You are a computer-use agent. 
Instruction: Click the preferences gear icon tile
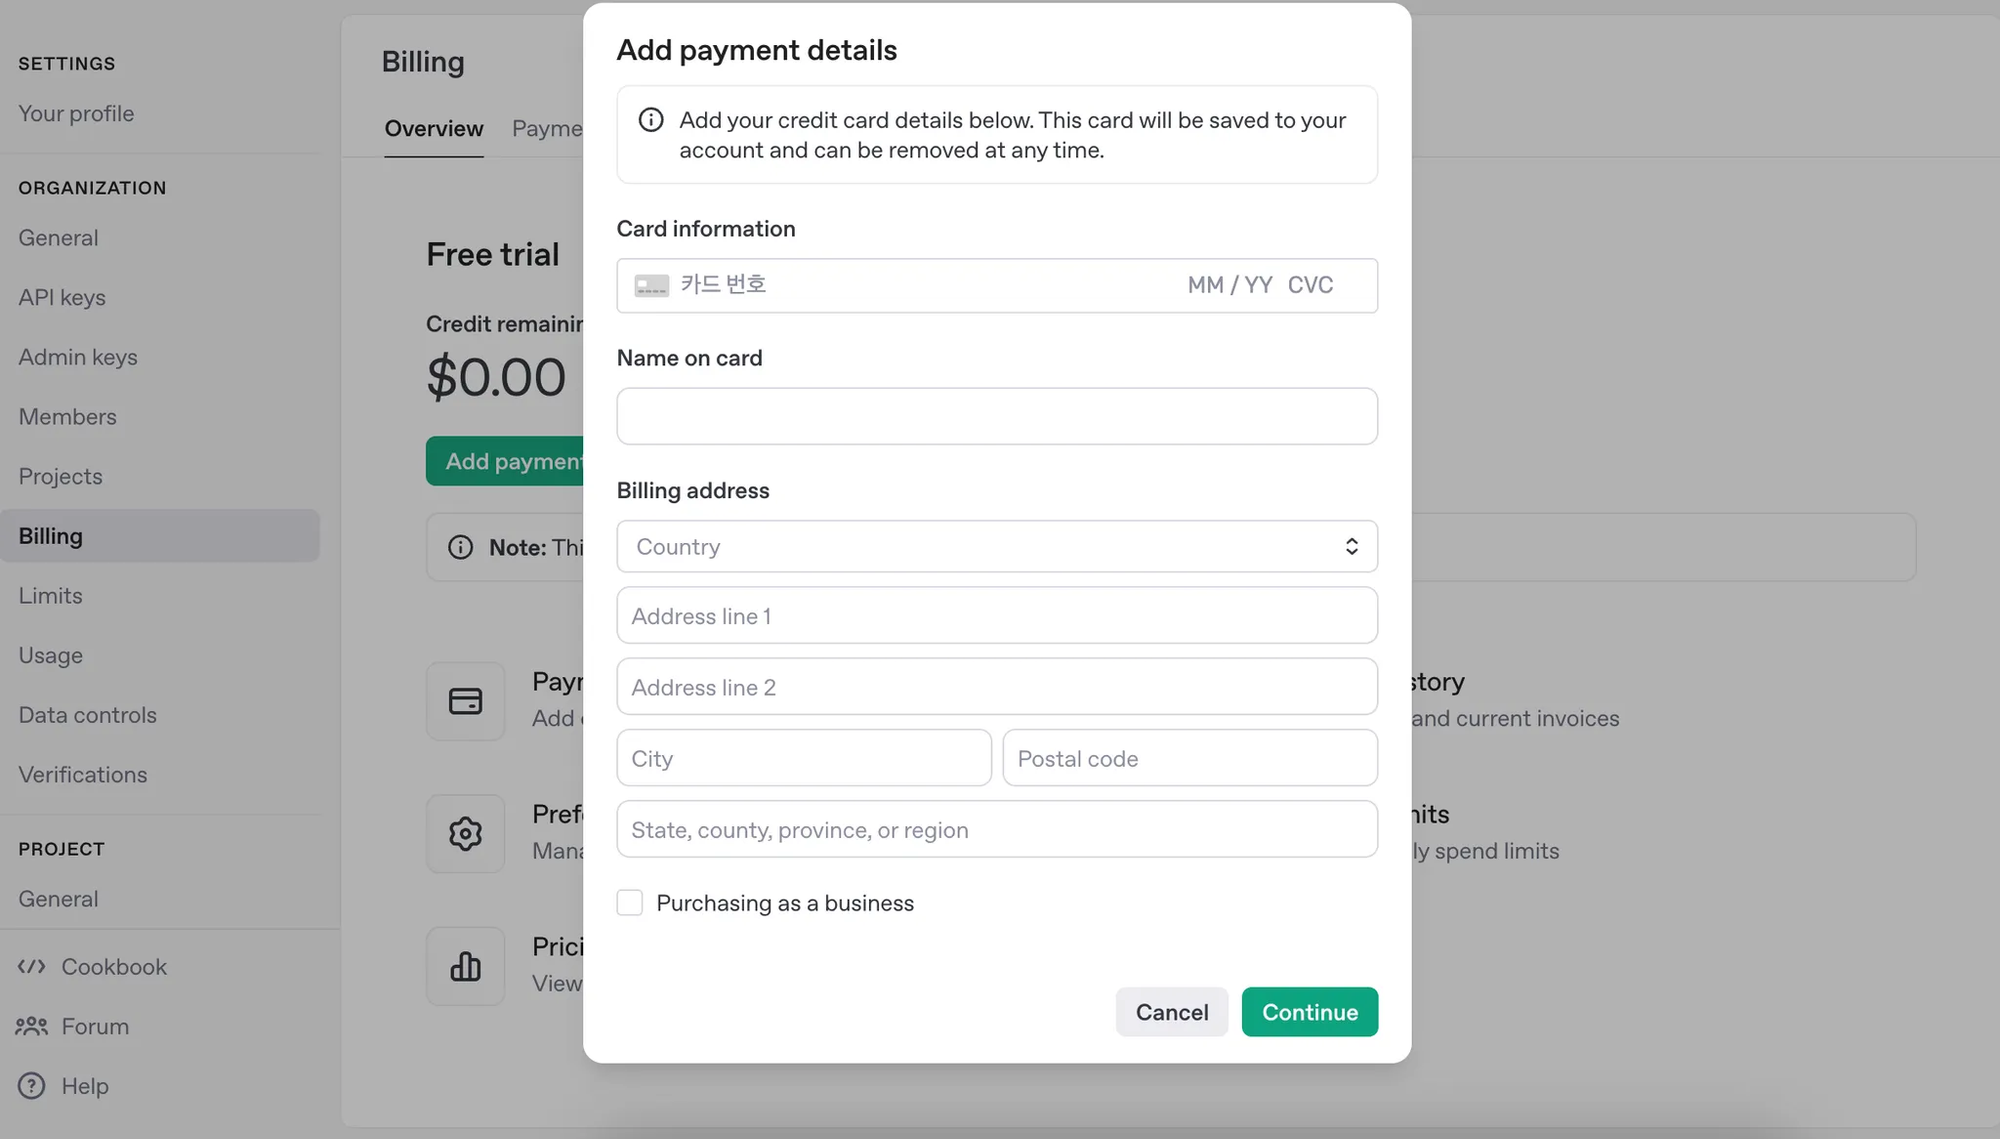click(465, 834)
